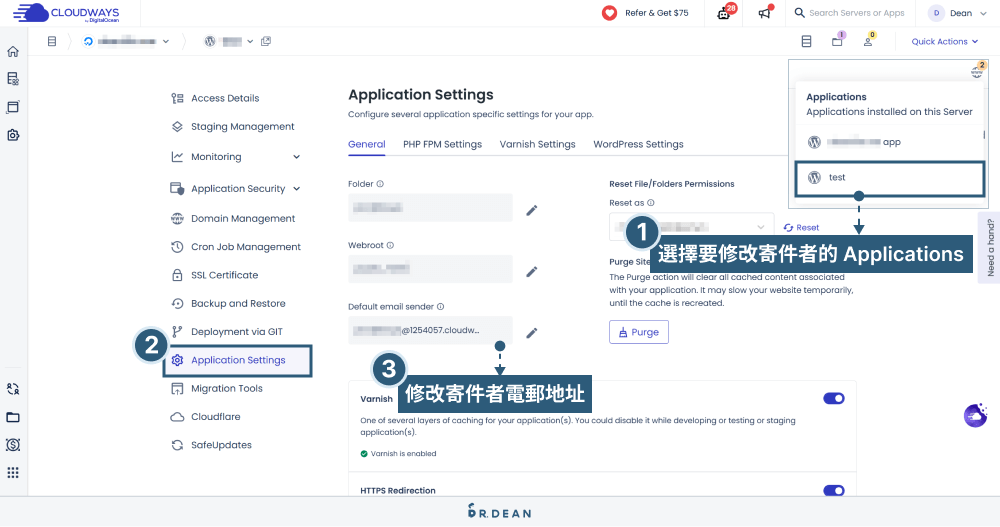This screenshot has width=1000, height=527.
Task: Open the Servers icon in left rail
Action: [x=13, y=79]
